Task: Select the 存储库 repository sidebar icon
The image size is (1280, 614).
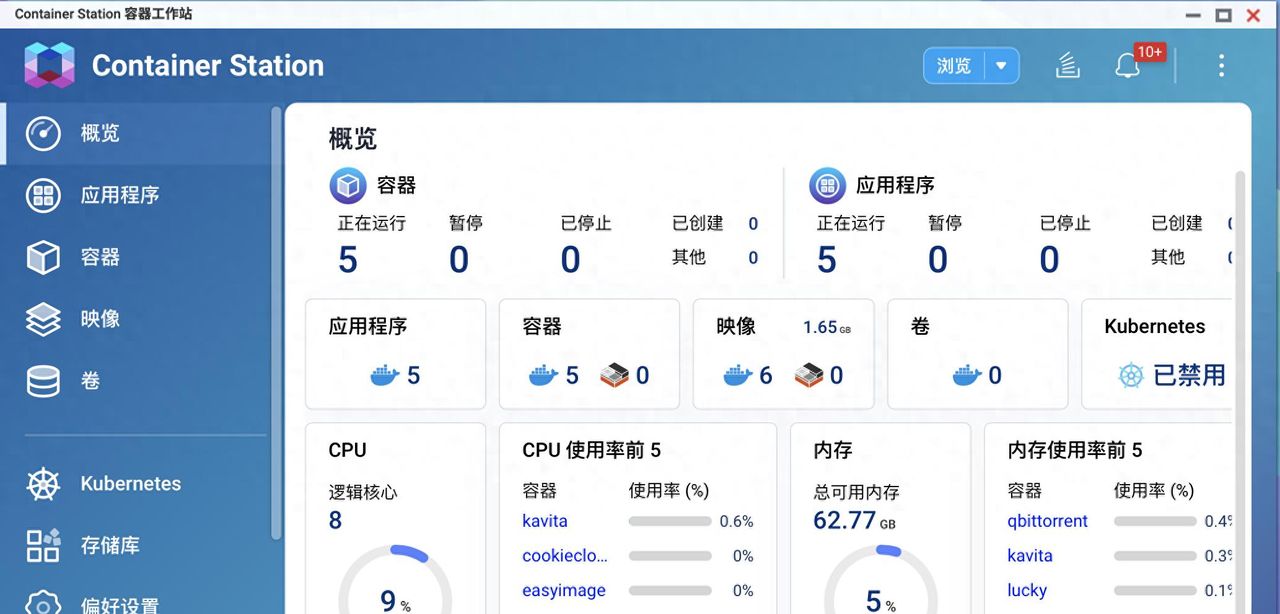Action: pos(43,545)
